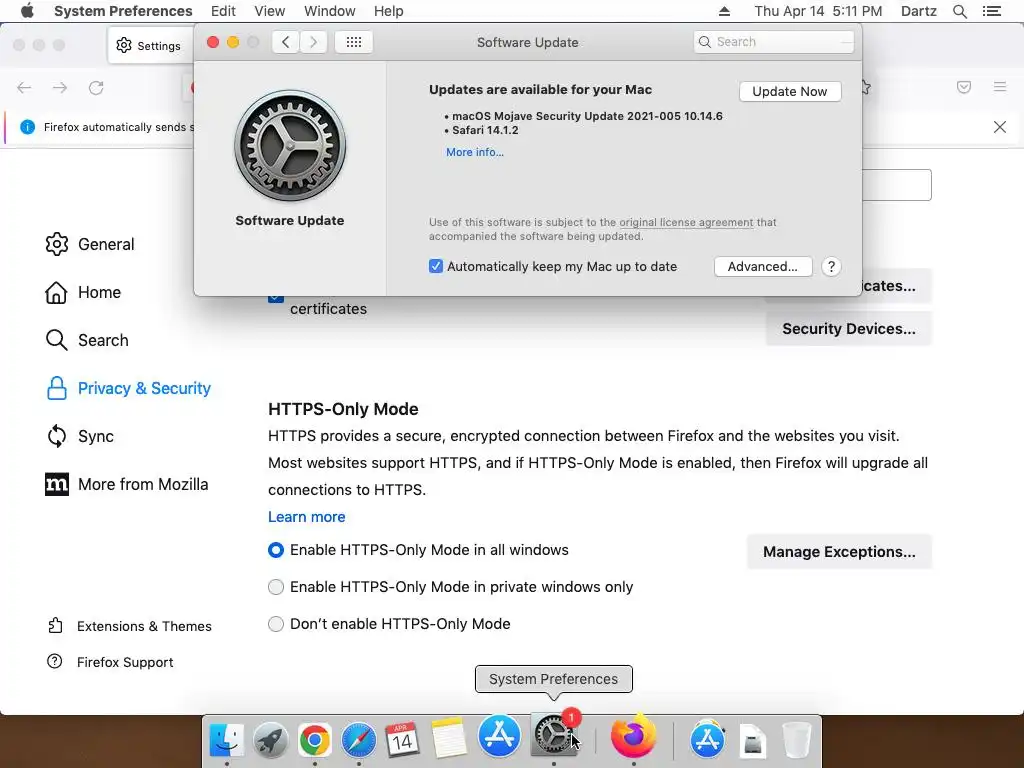The image size is (1024, 768).
Task: Click Manage Exceptions... button
Action: point(839,552)
